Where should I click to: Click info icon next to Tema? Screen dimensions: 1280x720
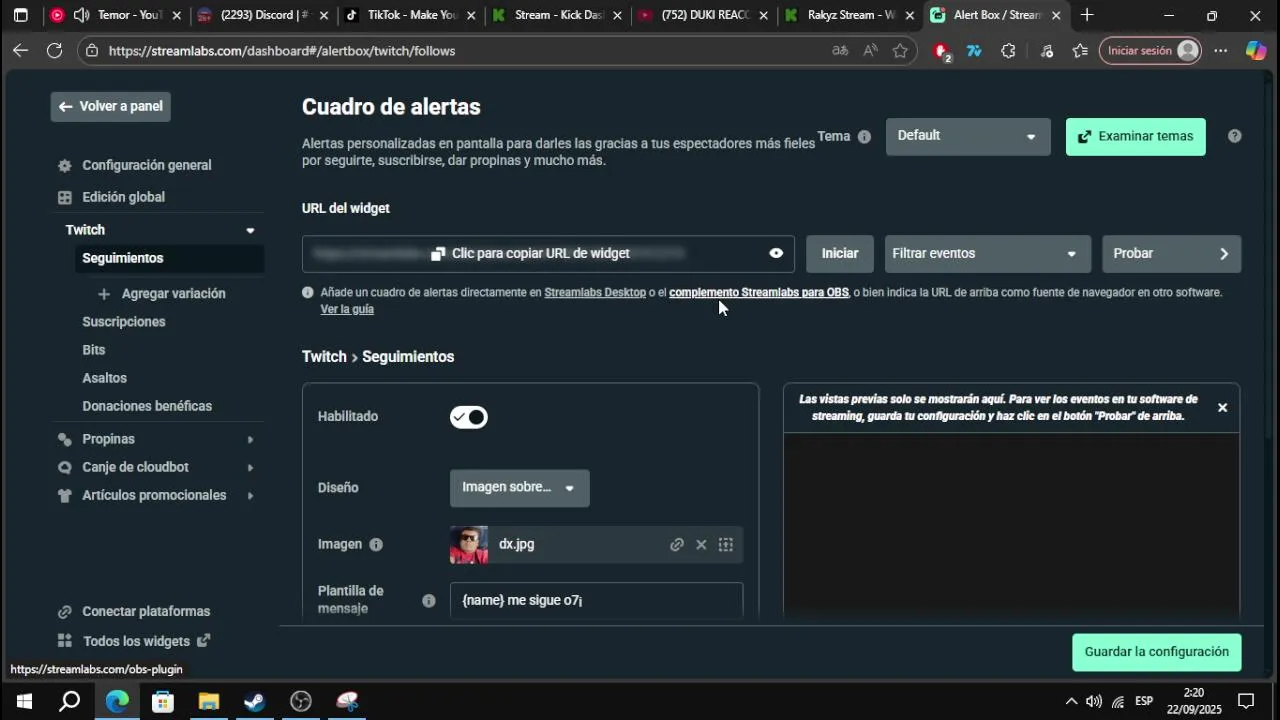(864, 137)
